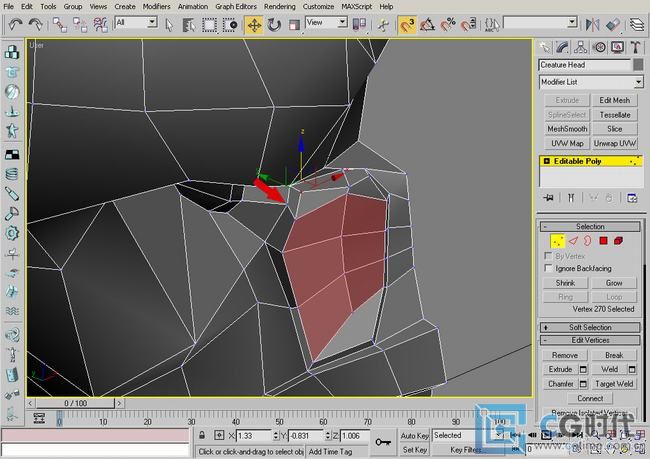The image size is (650, 459).
Task: Click the Target Weld button
Action: [614, 384]
